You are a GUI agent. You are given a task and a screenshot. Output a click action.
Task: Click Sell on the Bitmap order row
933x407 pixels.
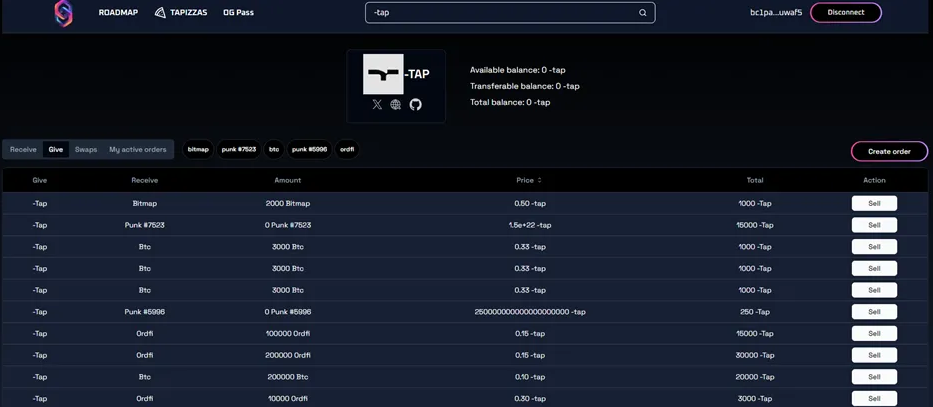pyautogui.click(x=873, y=203)
